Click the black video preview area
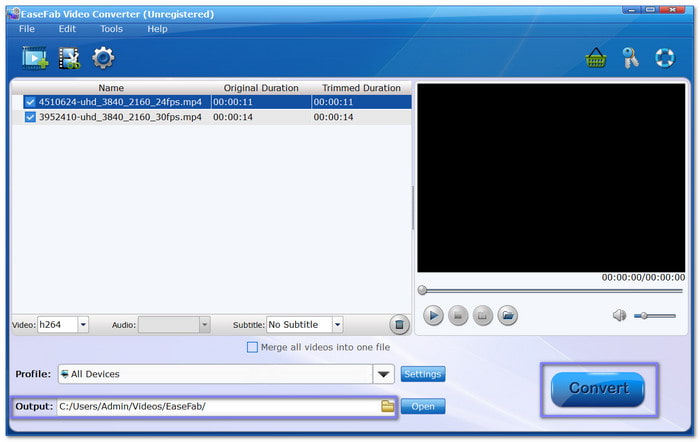Viewport: 700px width, 442px height. [x=551, y=178]
